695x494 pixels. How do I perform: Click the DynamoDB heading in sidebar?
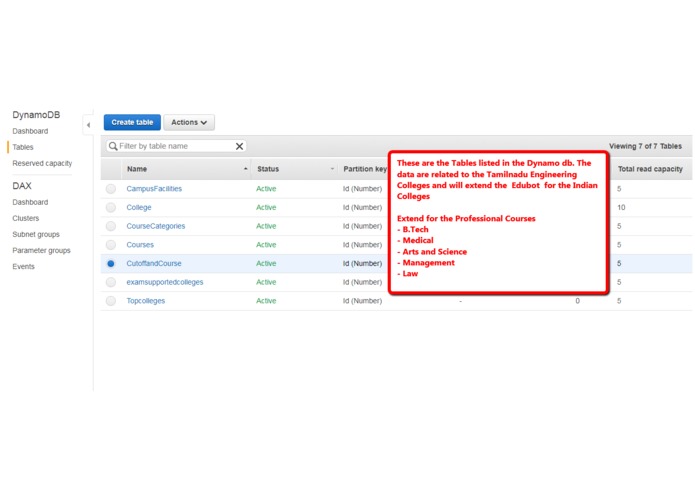point(36,115)
